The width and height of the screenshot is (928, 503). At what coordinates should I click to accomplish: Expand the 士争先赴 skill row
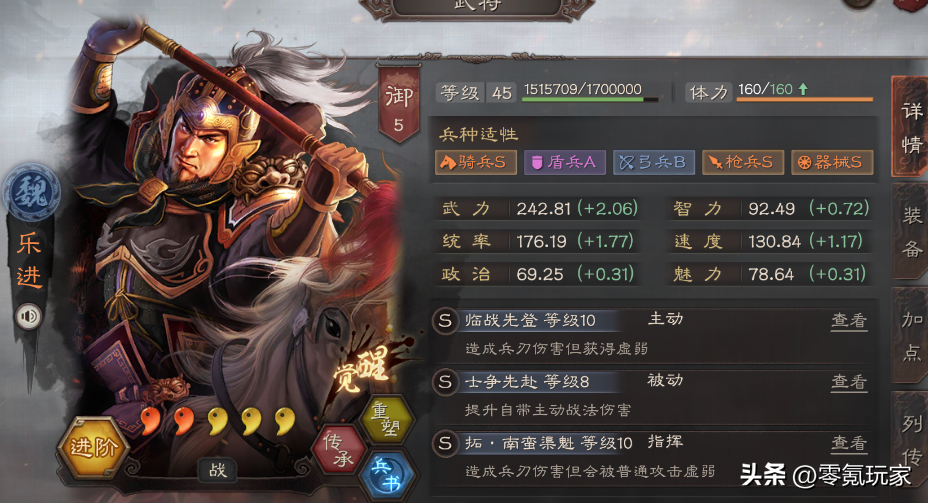pyautogui.click(x=652, y=396)
